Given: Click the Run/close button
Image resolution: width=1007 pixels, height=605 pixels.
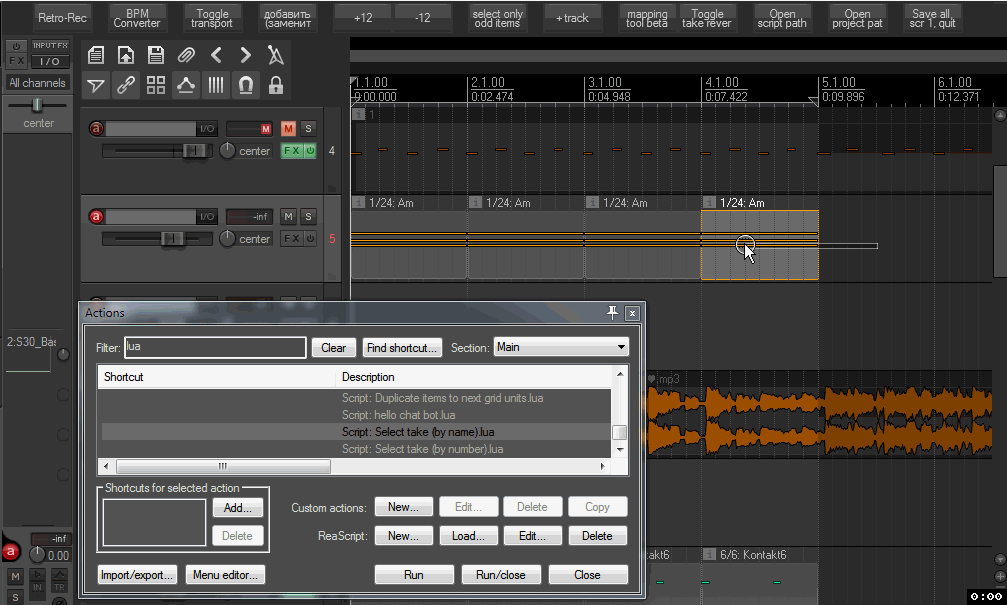Looking at the screenshot, I should point(501,575).
